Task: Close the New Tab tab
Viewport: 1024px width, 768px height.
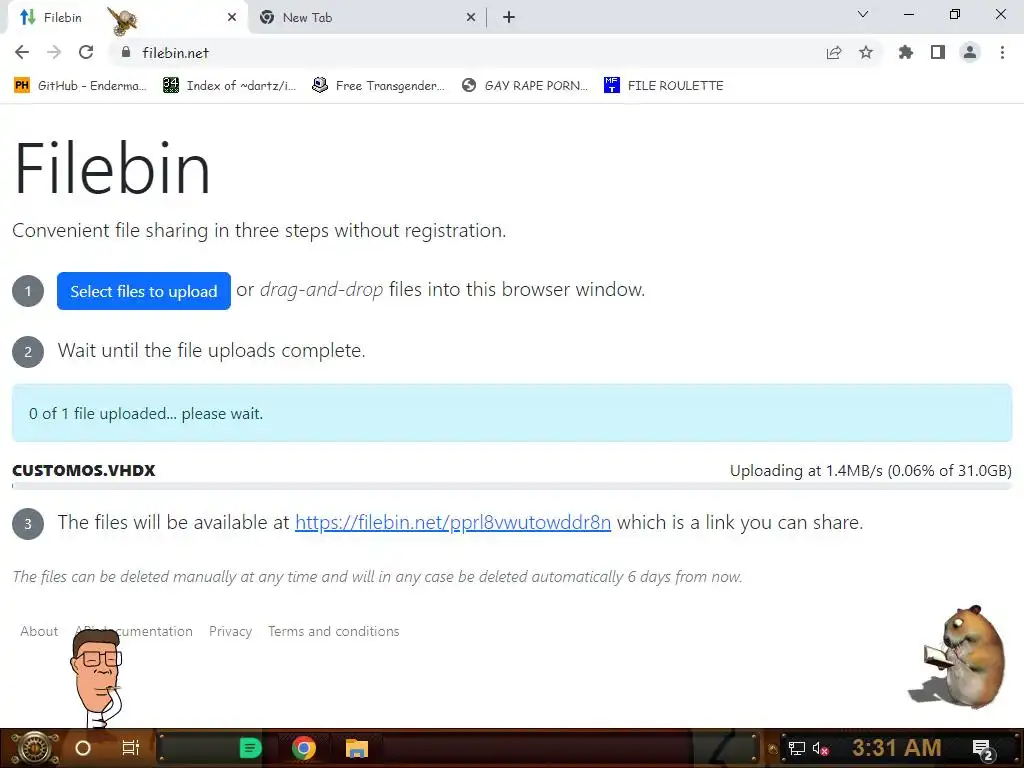Action: [471, 18]
